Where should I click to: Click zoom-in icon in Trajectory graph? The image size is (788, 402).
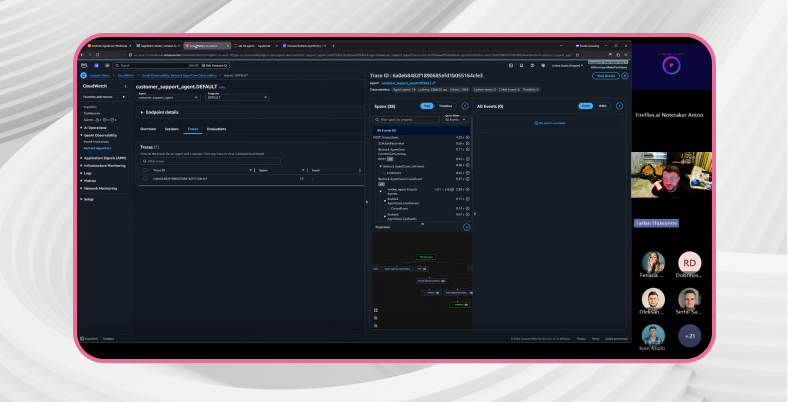(x=376, y=318)
